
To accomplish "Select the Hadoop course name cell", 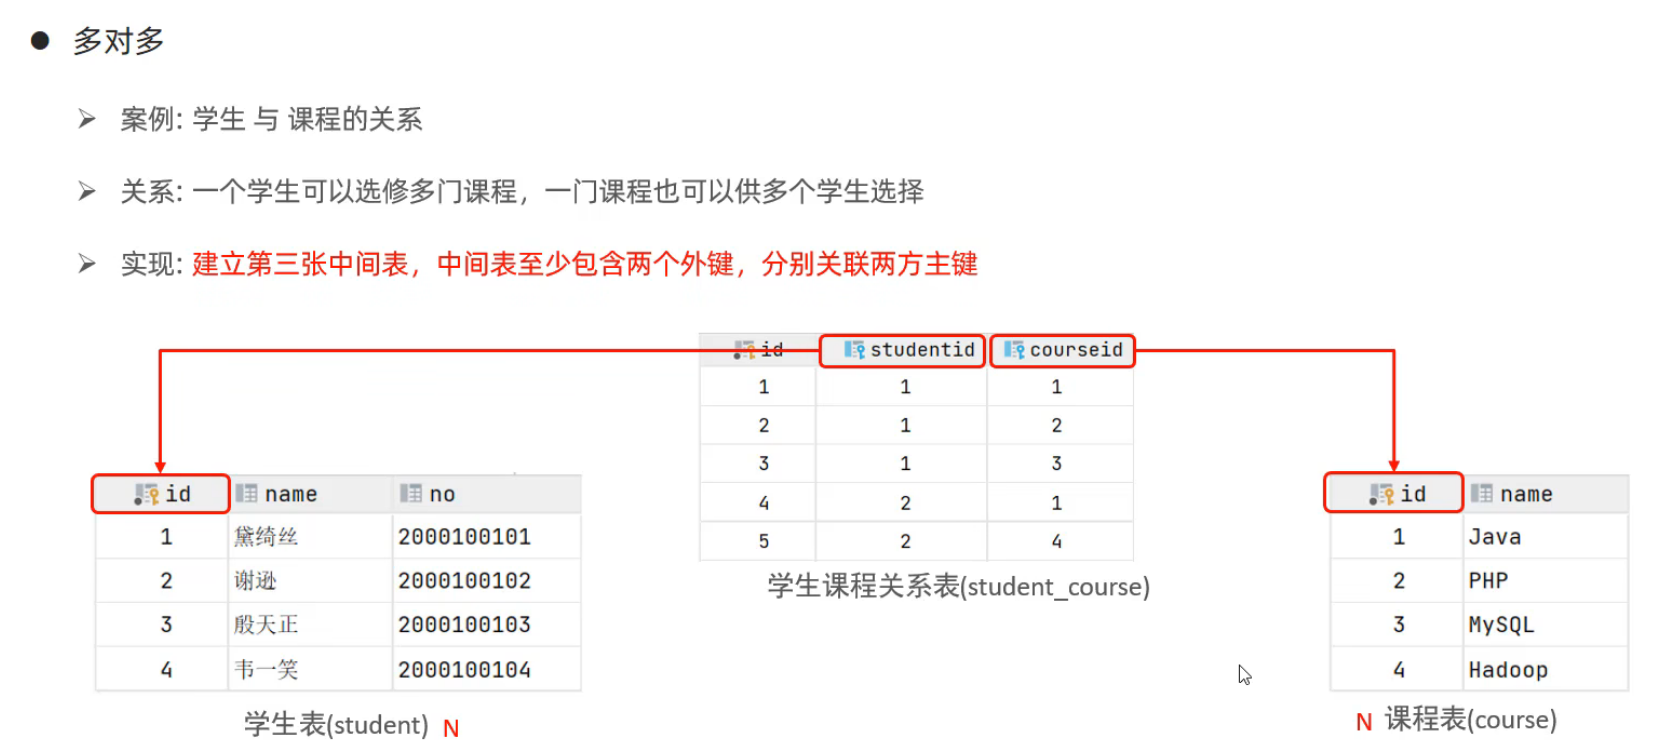I will (1546, 669).
